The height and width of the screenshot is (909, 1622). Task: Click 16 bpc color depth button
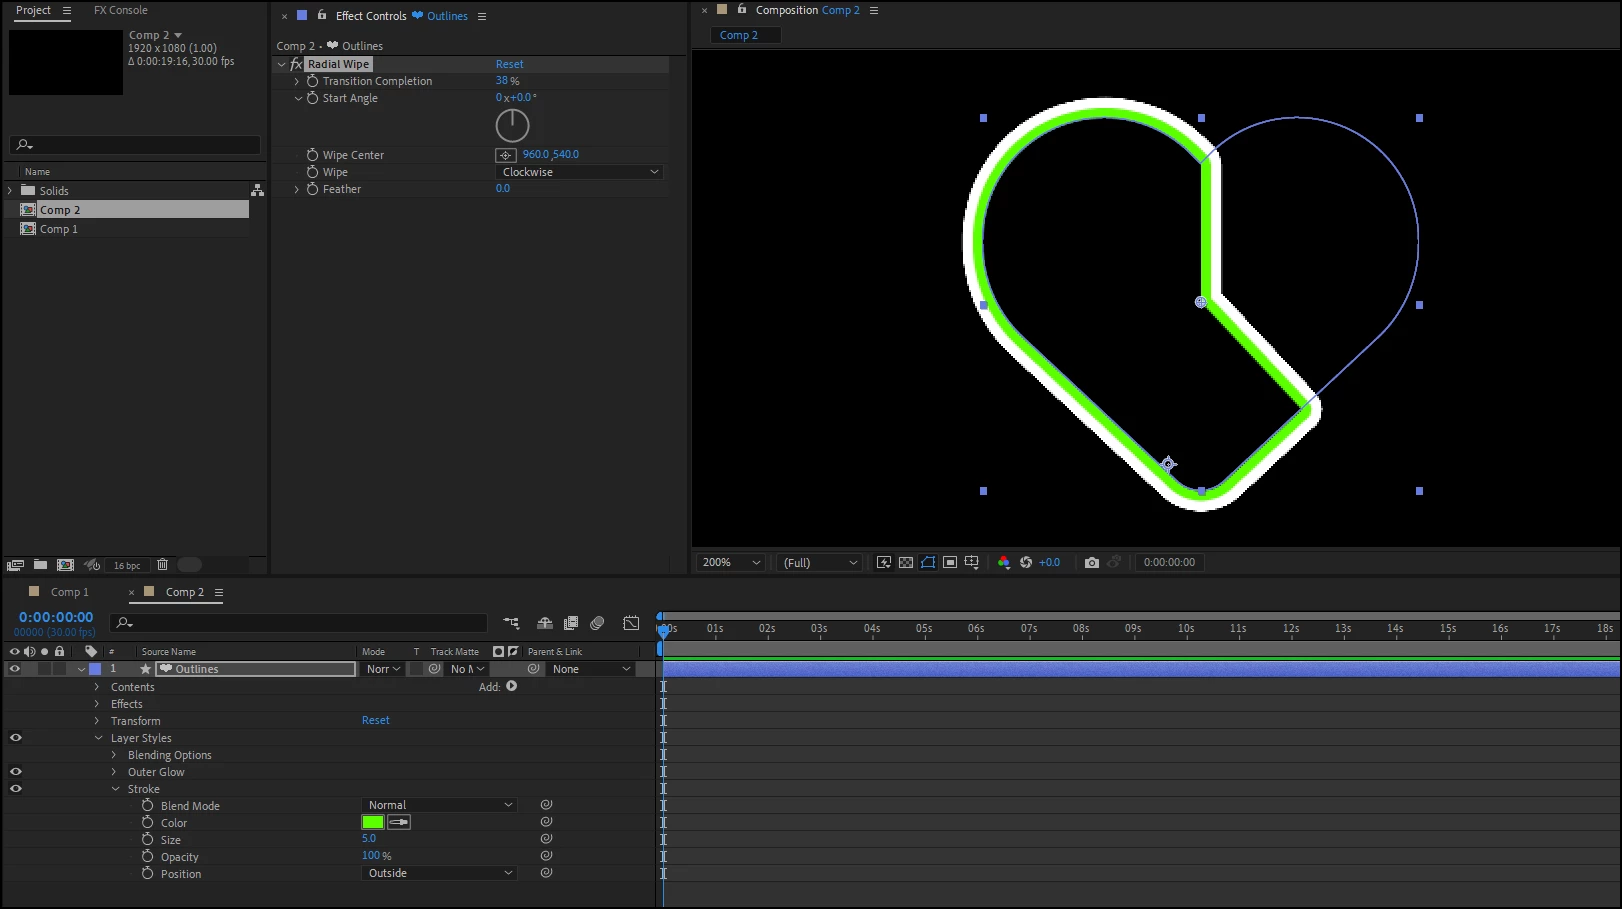click(127, 565)
